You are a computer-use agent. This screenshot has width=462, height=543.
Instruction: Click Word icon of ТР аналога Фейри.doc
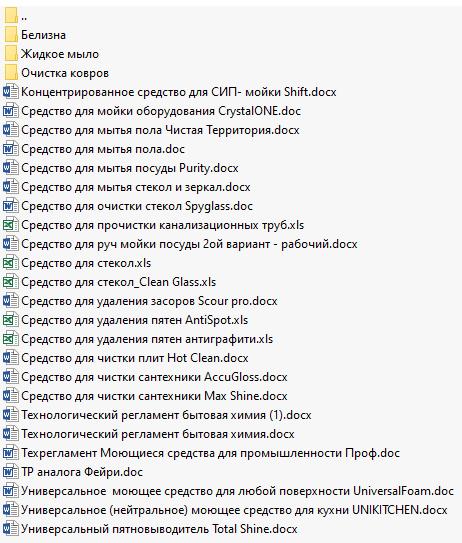click(x=10, y=472)
